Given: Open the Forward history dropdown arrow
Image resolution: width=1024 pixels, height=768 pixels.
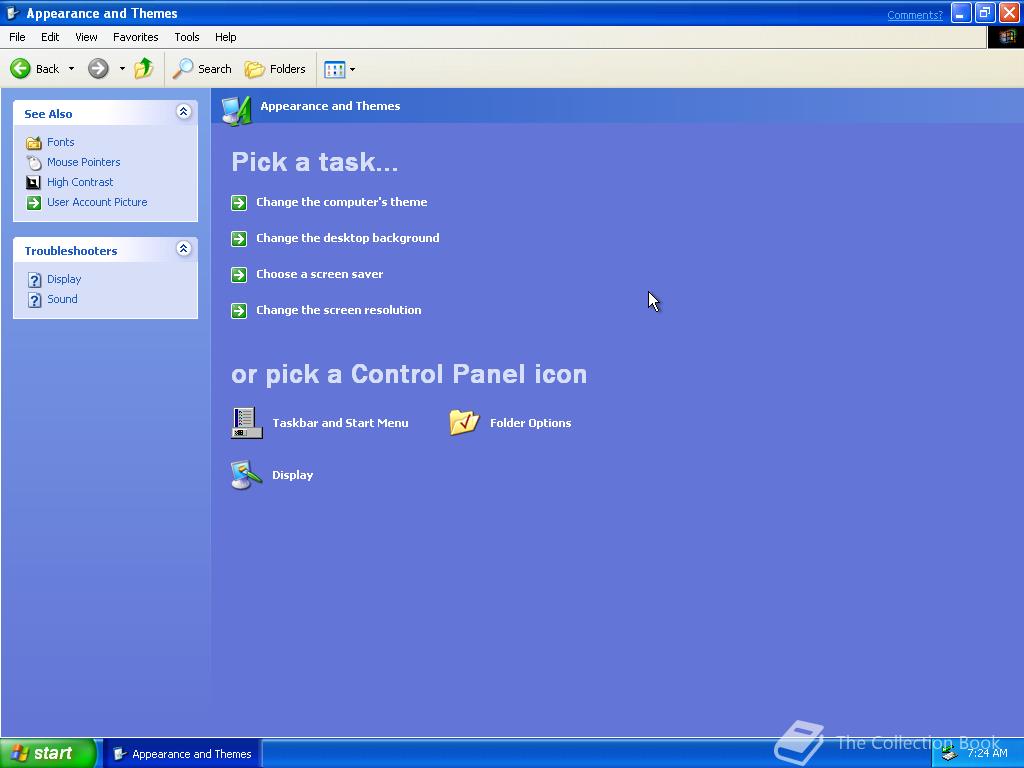Looking at the screenshot, I should [x=121, y=69].
